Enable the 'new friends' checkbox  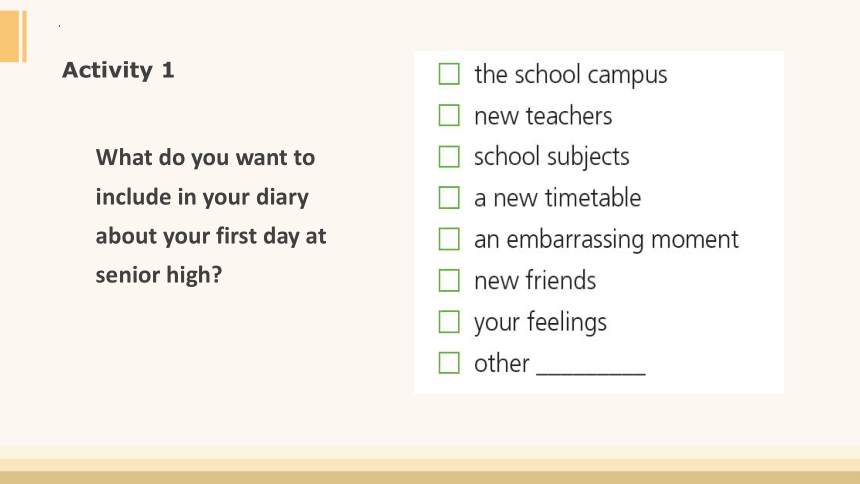[449, 280]
